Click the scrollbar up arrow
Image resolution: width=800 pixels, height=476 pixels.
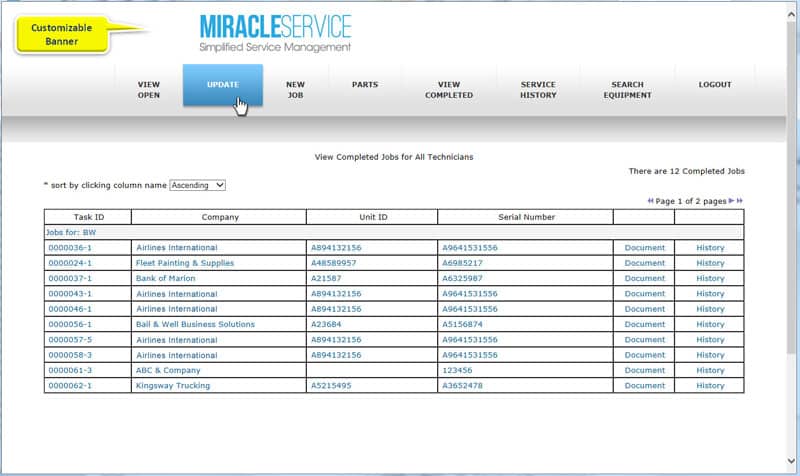pyautogui.click(x=791, y=15)
